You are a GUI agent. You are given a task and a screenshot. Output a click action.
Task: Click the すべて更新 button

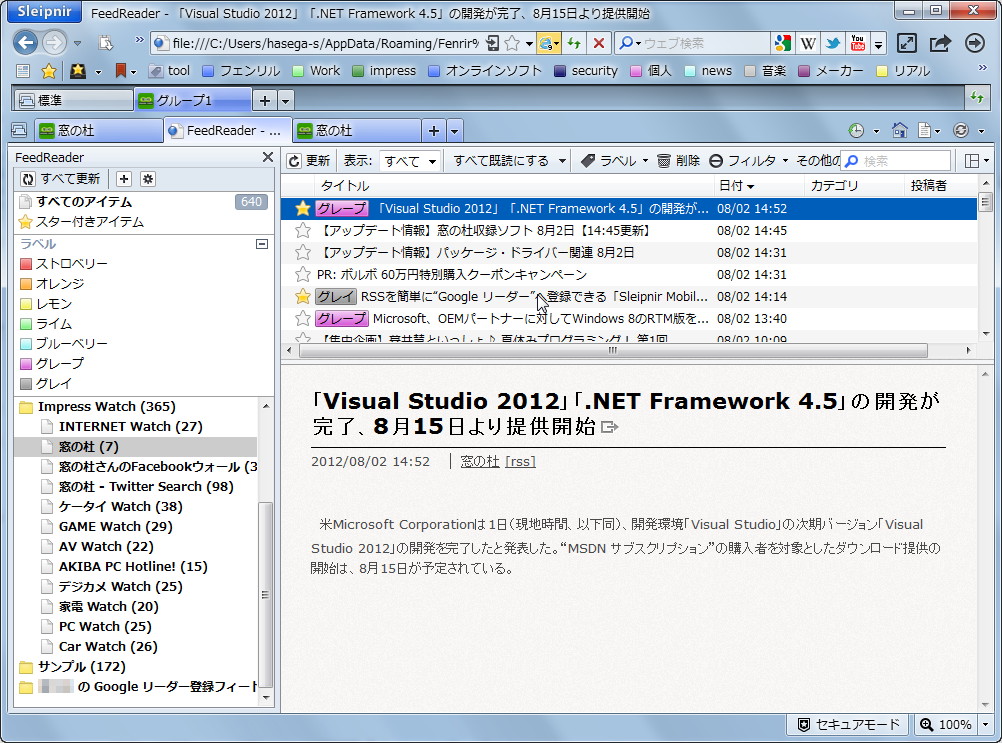coord(61,179)
